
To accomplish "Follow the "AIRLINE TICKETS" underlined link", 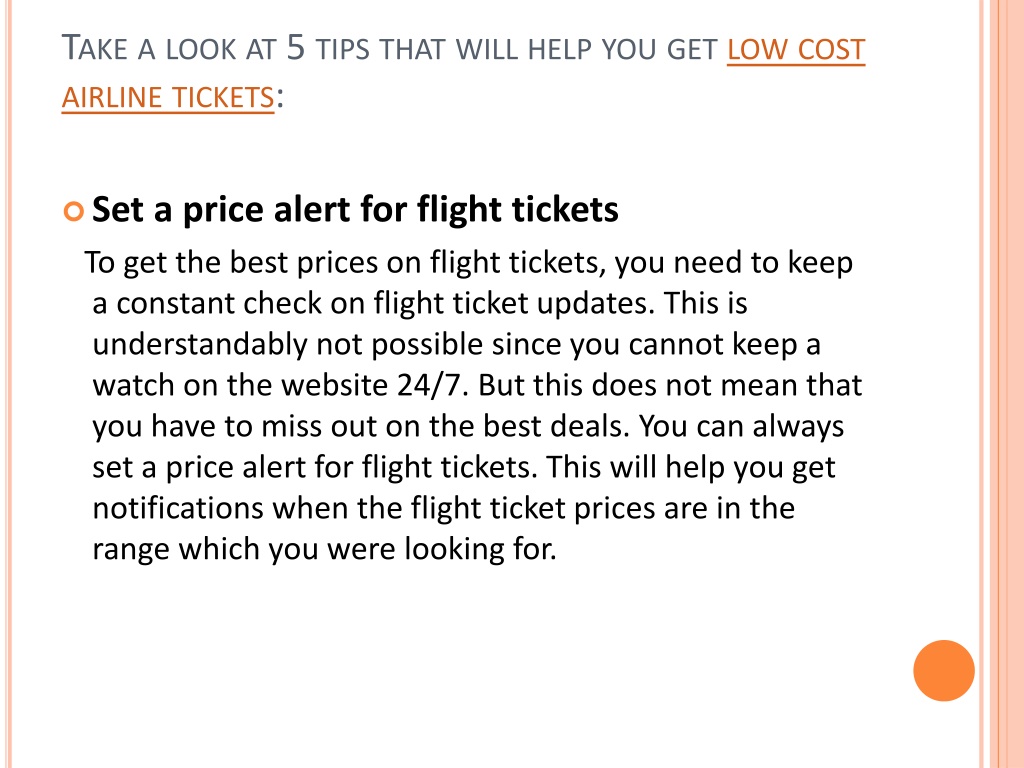I will coord(168,98).
